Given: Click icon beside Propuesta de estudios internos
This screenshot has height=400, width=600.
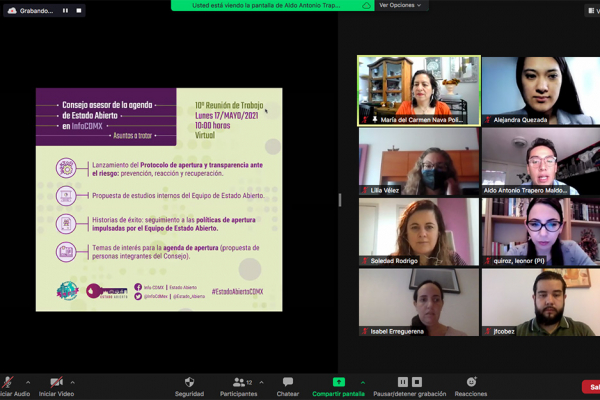Looking at the screenshot, I should click(x=66, y=196).
